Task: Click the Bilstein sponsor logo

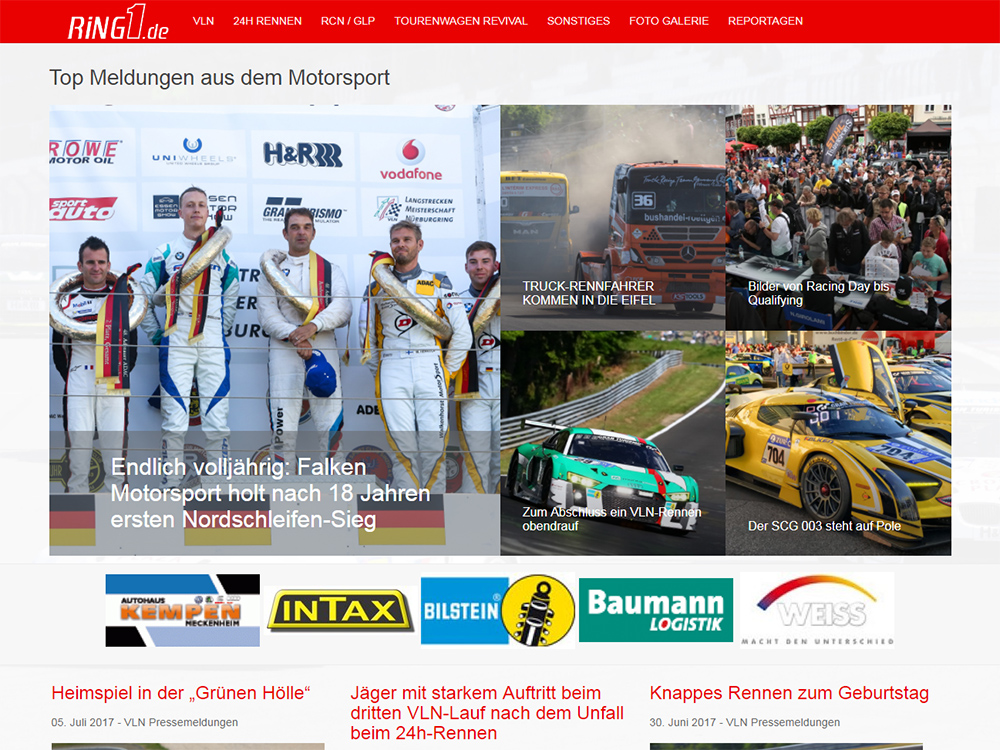Action: [497, 611]
